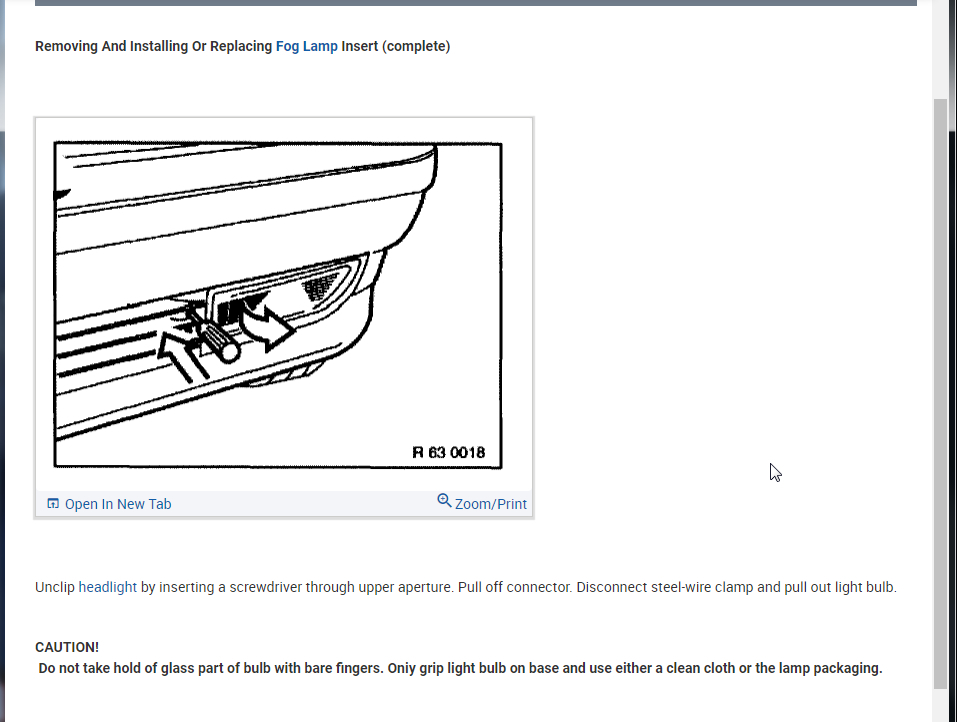Image resolution: width=957 pixels, height=722 pixels.
Task: Open the Fog Lamp link in heading
Action: tap(306, 46)
